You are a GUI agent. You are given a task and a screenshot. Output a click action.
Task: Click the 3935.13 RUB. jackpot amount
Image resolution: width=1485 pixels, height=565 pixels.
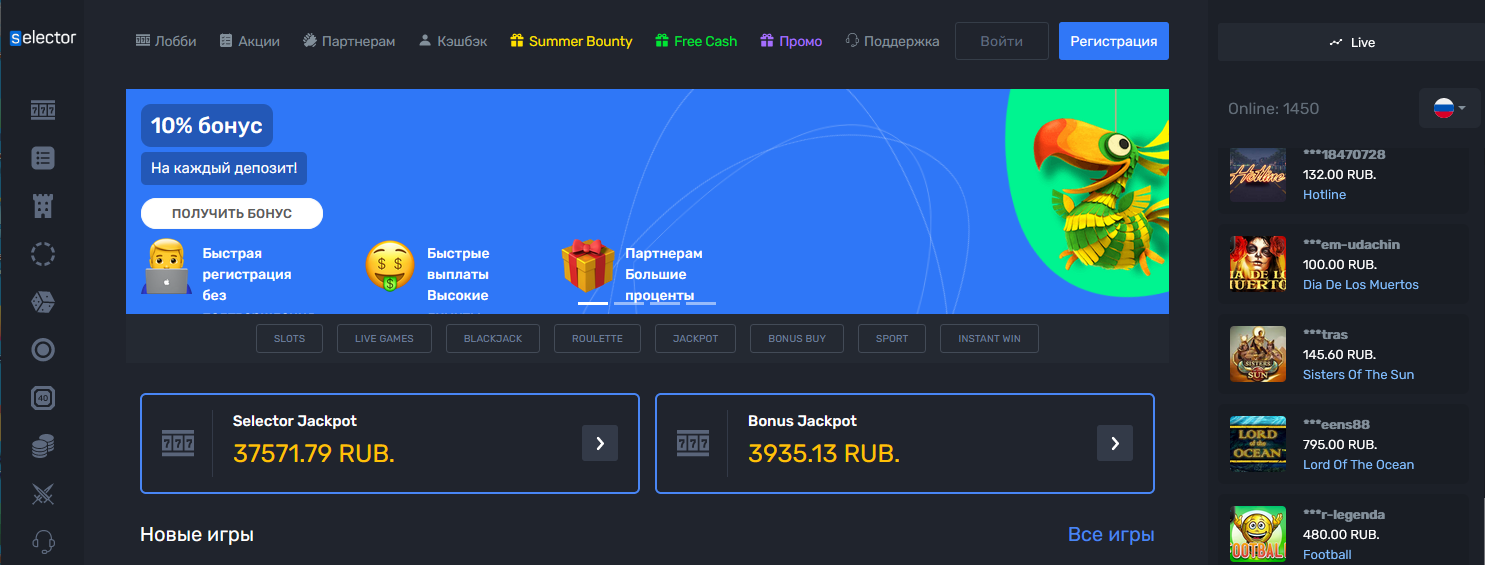pyautogui.click(x=824, y=454)
